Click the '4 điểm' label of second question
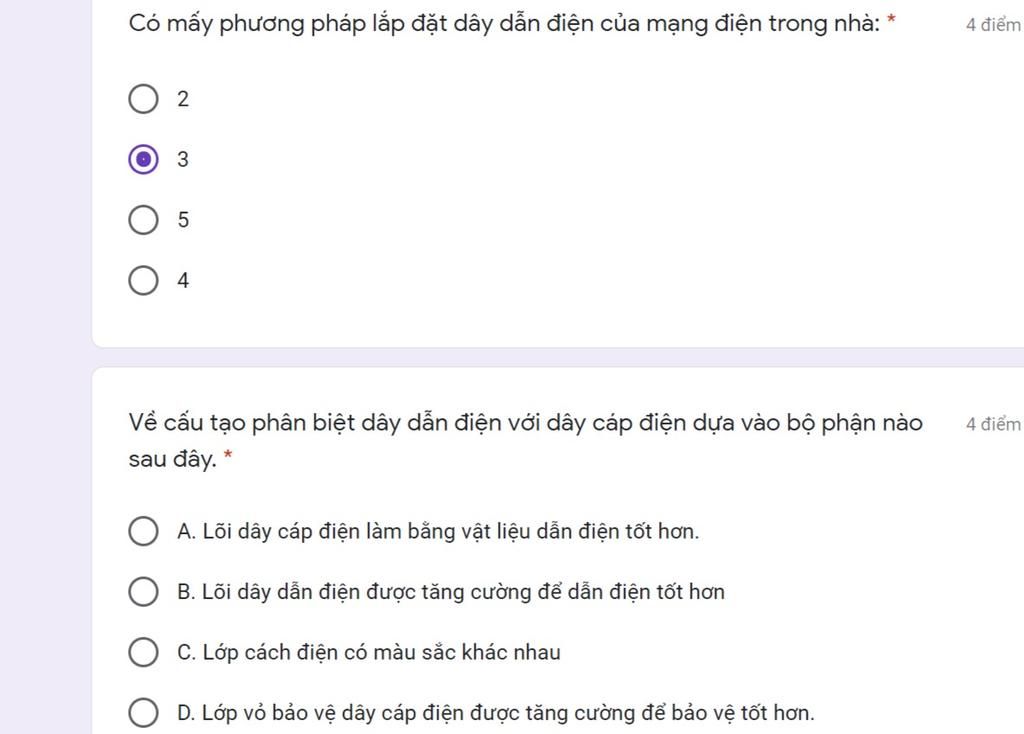Screen dimensions: 1024x734 993,424
